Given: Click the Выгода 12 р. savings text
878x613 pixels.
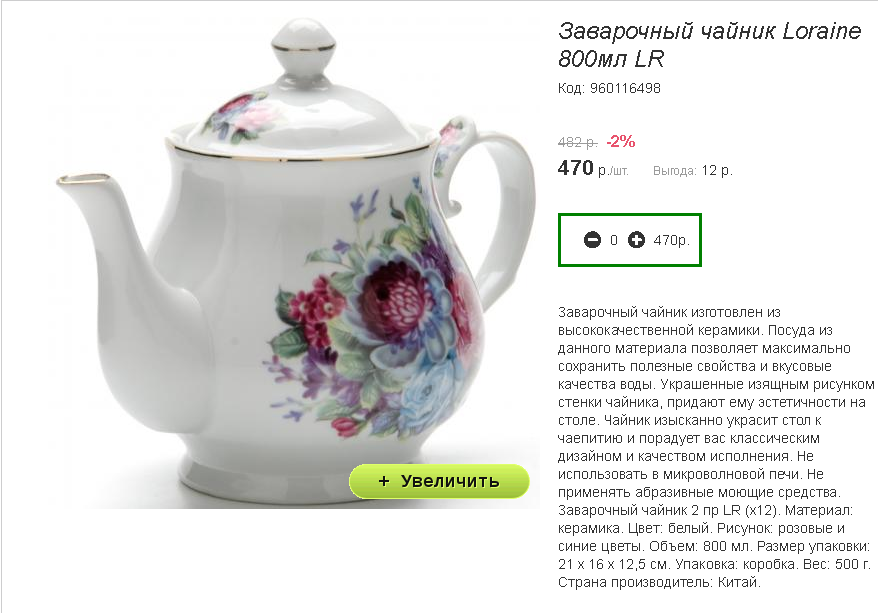Looking at the screenshot, I should point(693,171).
